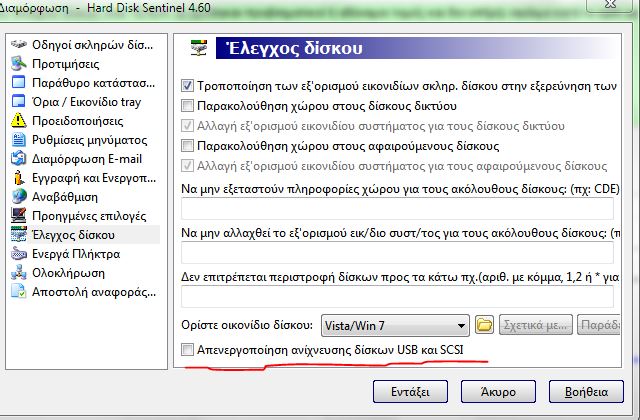
Task: Enable Παρακολούθηση χώρου στους αφαιρούμενους δίσκους
Action: click(187, 145)
